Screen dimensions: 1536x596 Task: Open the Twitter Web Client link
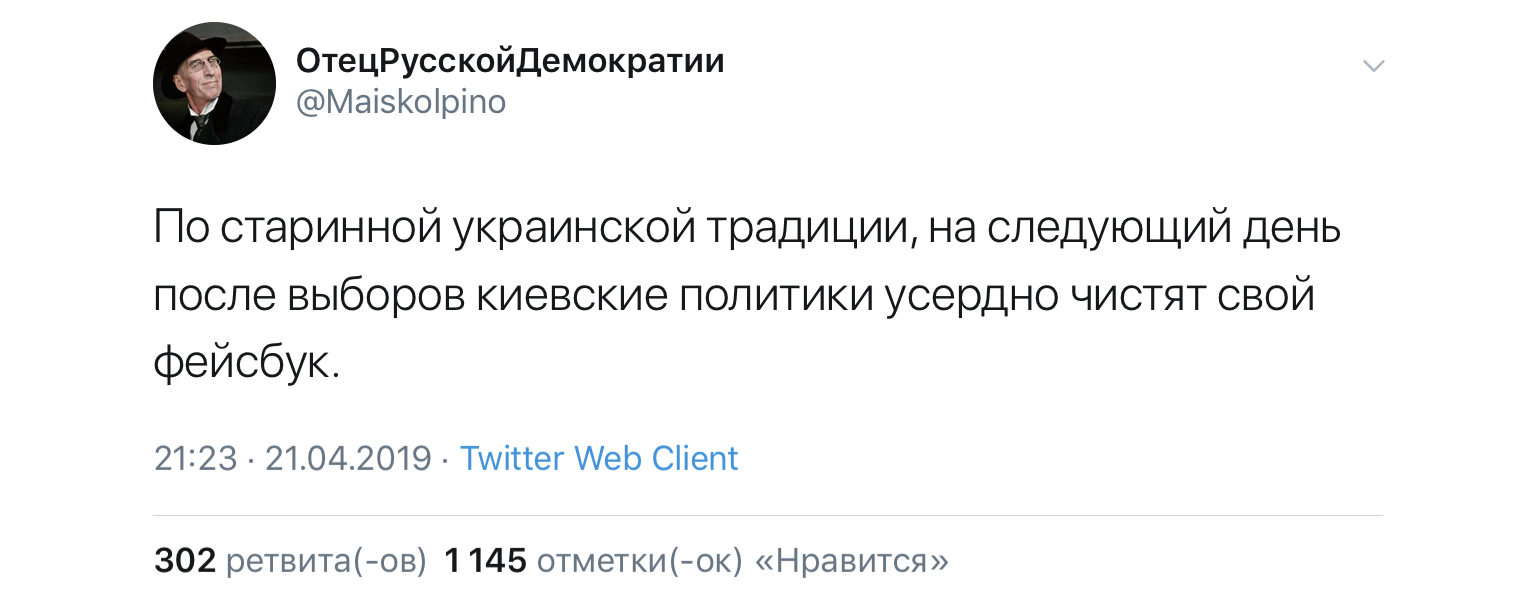(598, 458)
